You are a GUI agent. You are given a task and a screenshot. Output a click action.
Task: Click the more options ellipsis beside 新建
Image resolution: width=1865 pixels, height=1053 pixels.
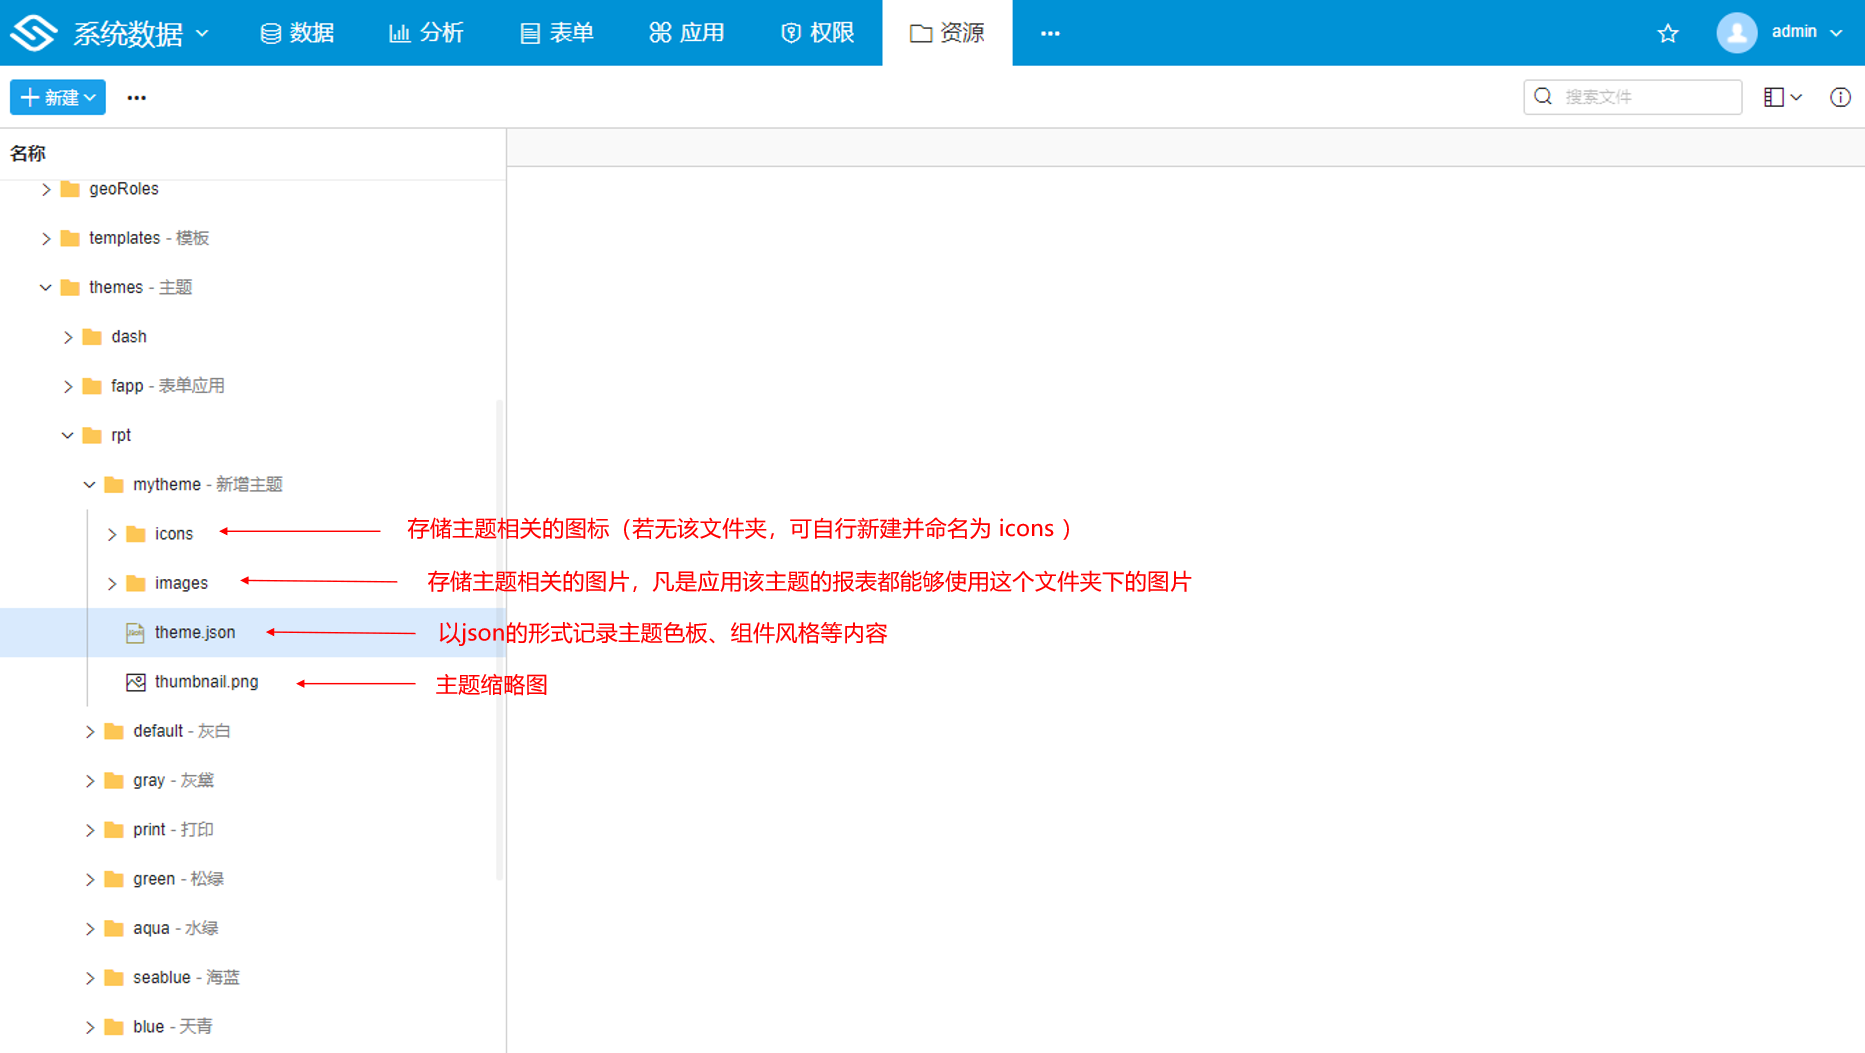[x=137, y=98]
